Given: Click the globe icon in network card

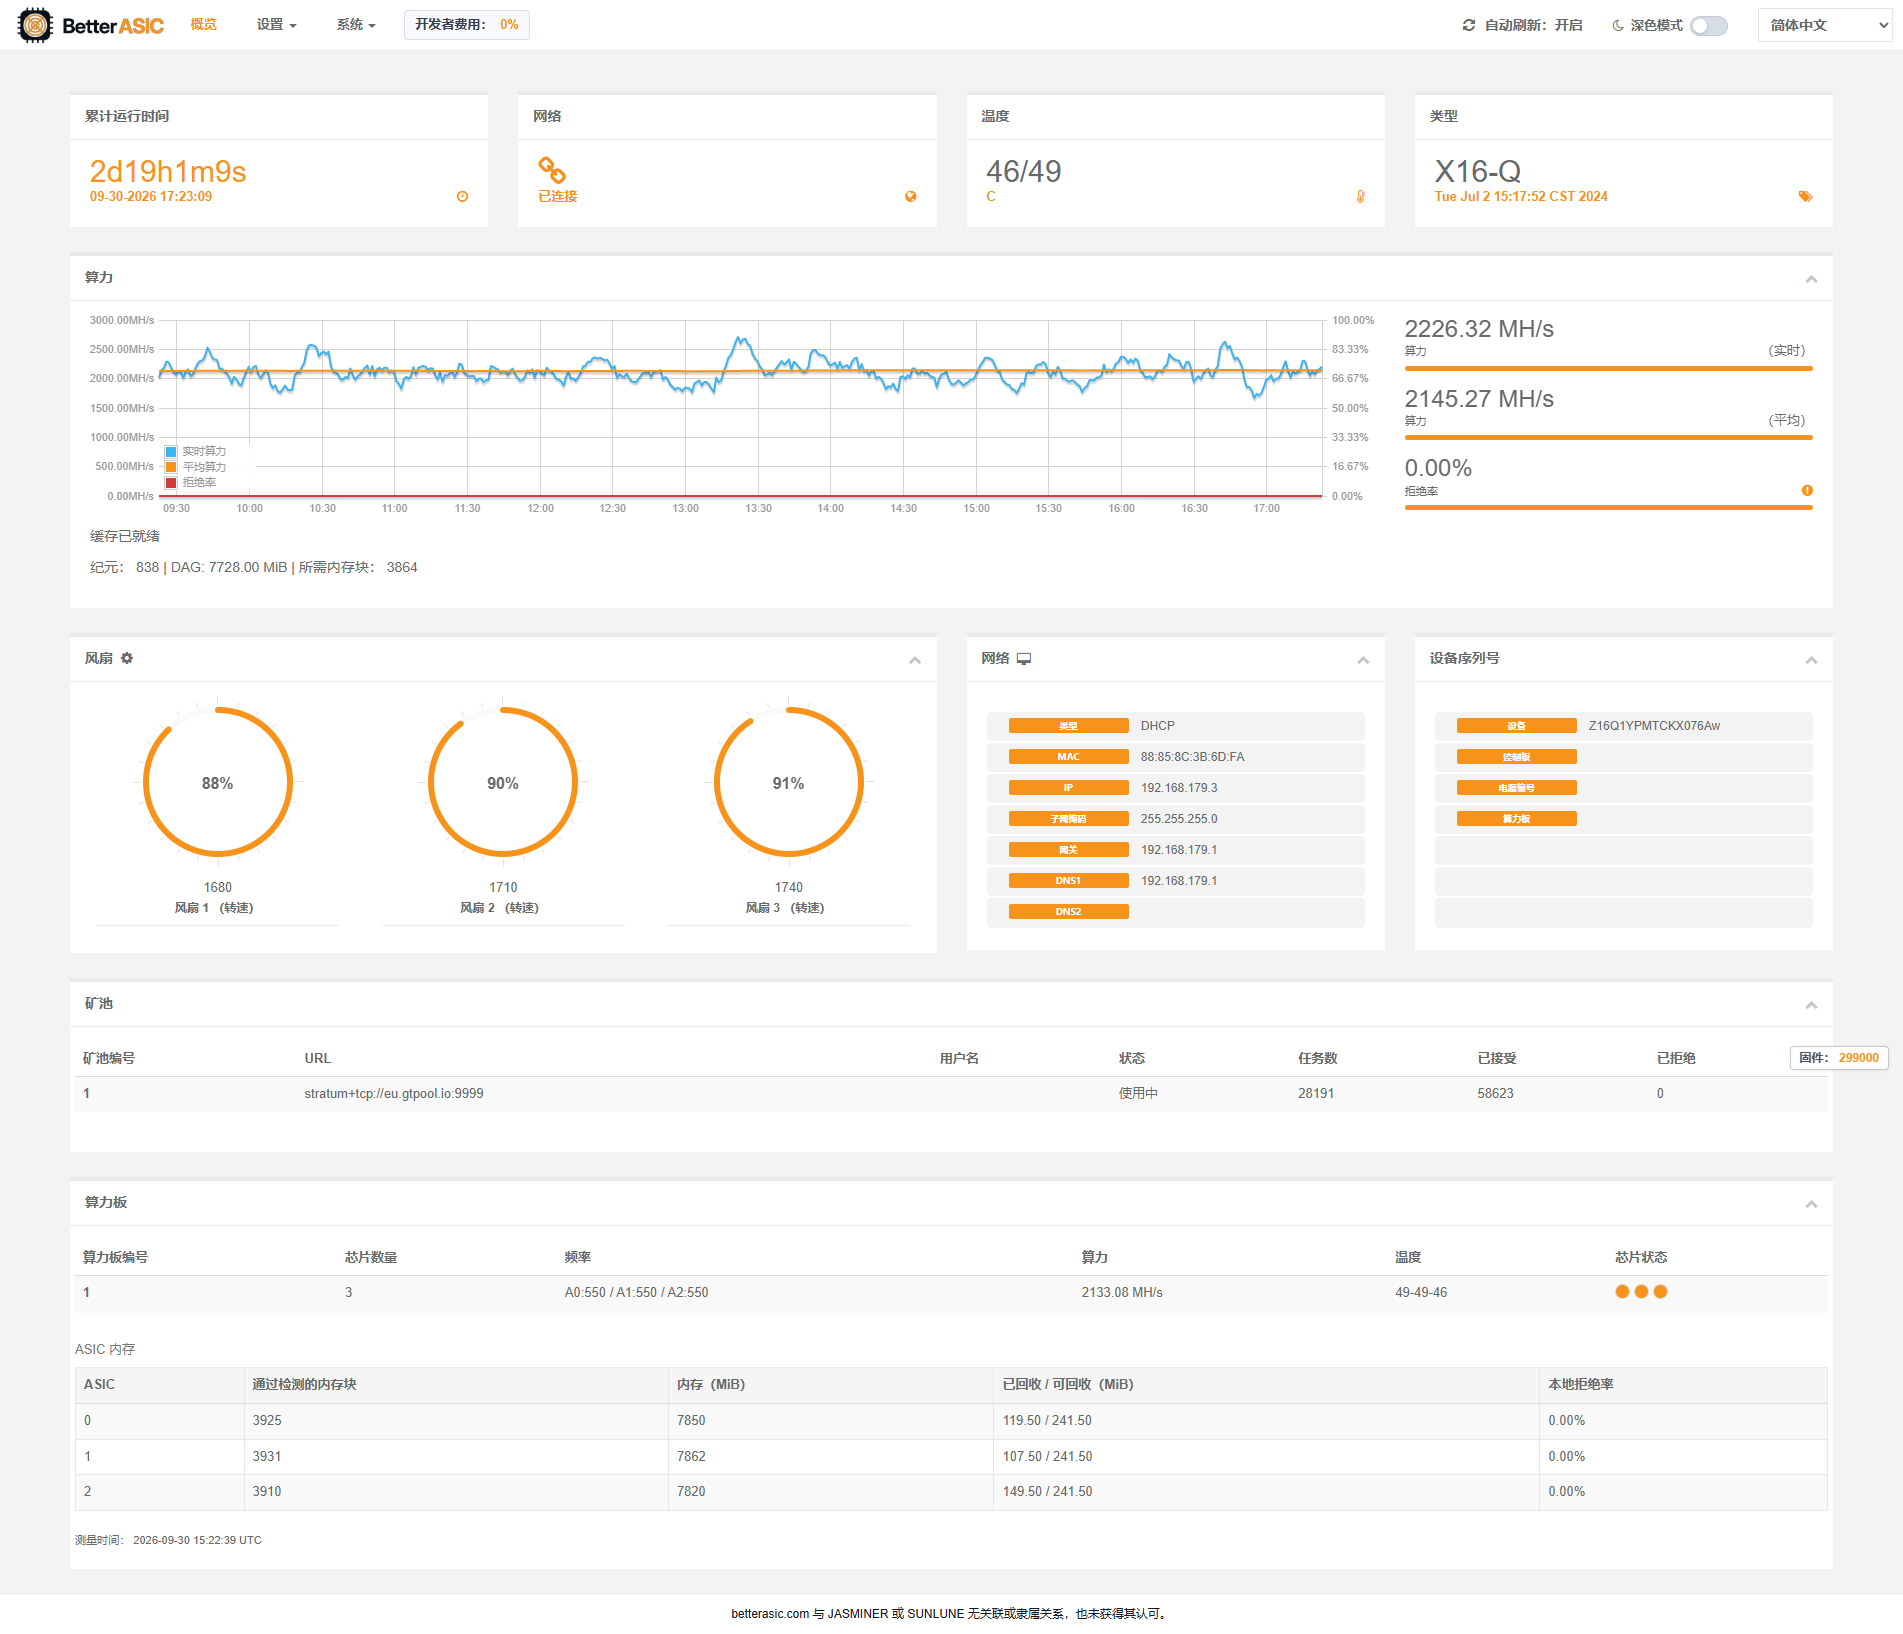Looking at the screenshot, I should [910, 197].
